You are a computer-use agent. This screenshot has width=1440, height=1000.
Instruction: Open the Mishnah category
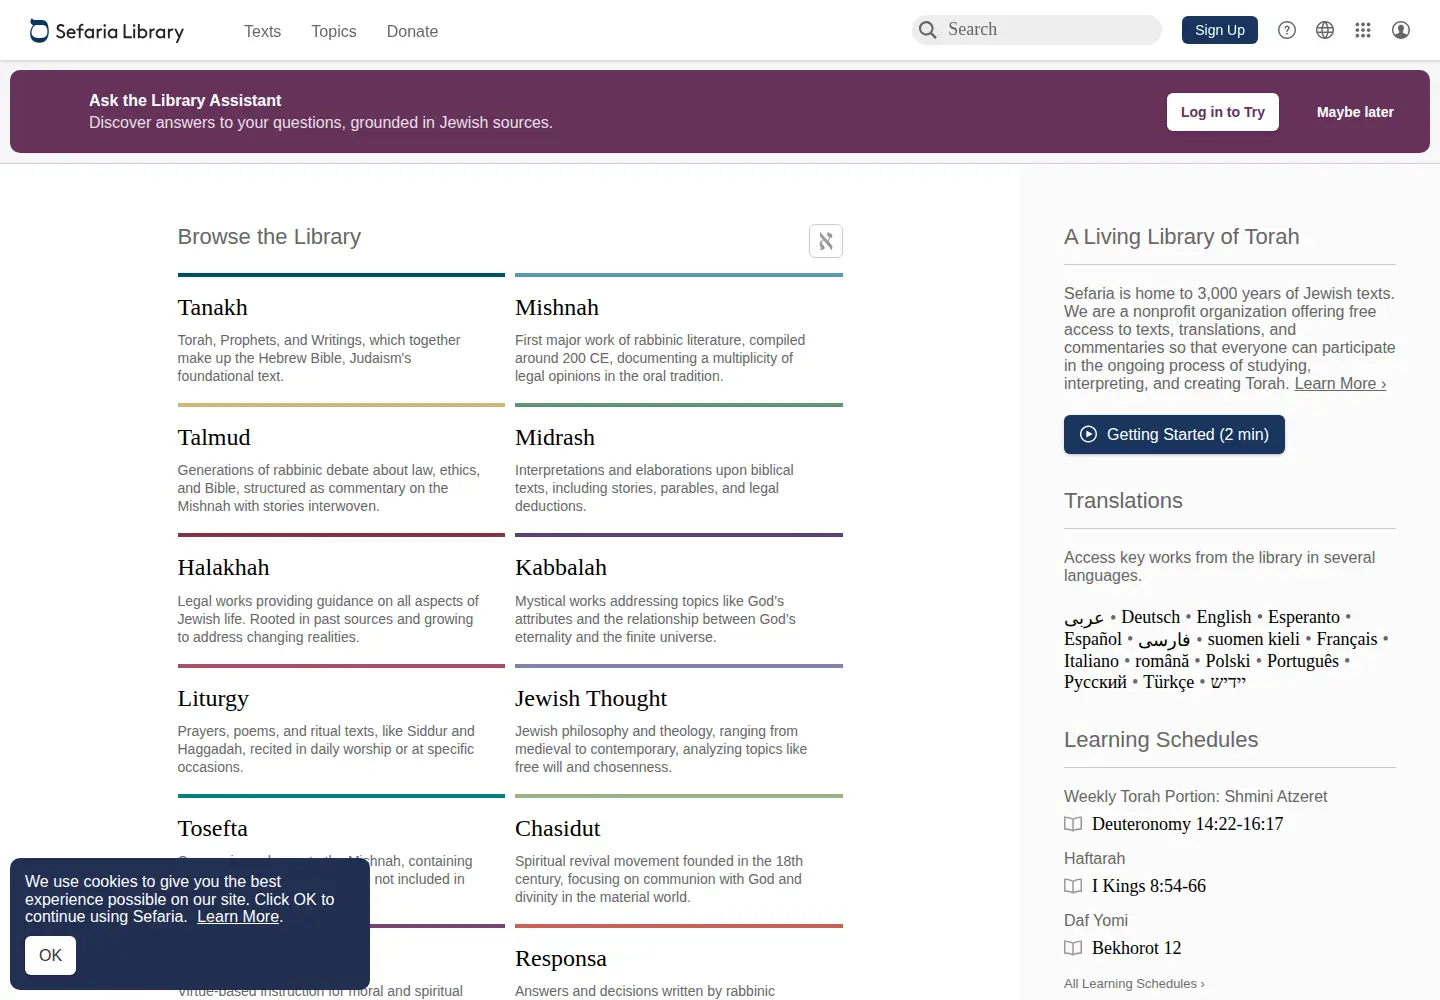coord(557,308)
